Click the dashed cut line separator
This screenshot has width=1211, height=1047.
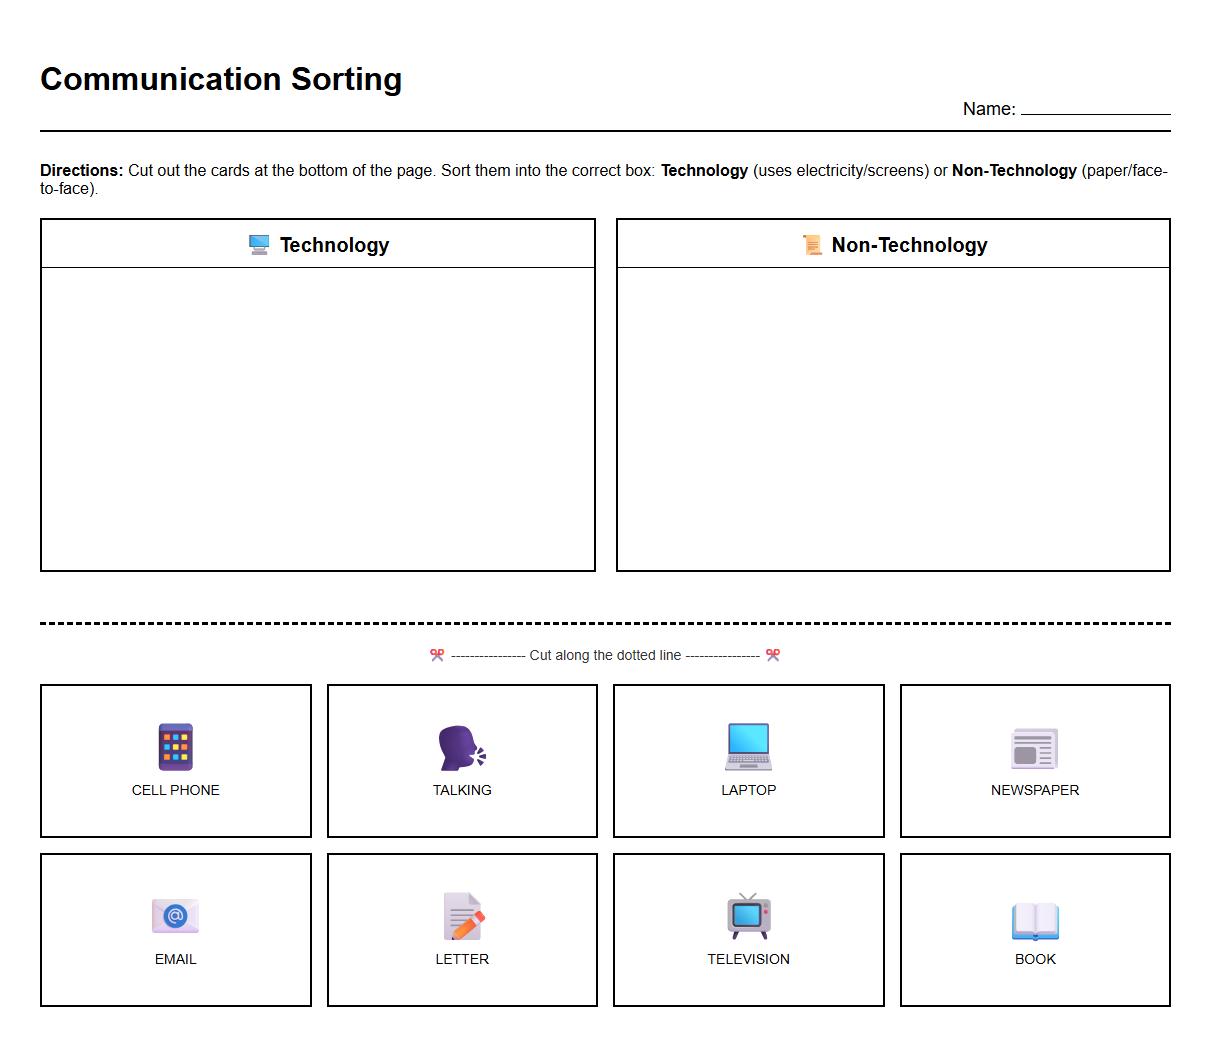coord(604,622)
